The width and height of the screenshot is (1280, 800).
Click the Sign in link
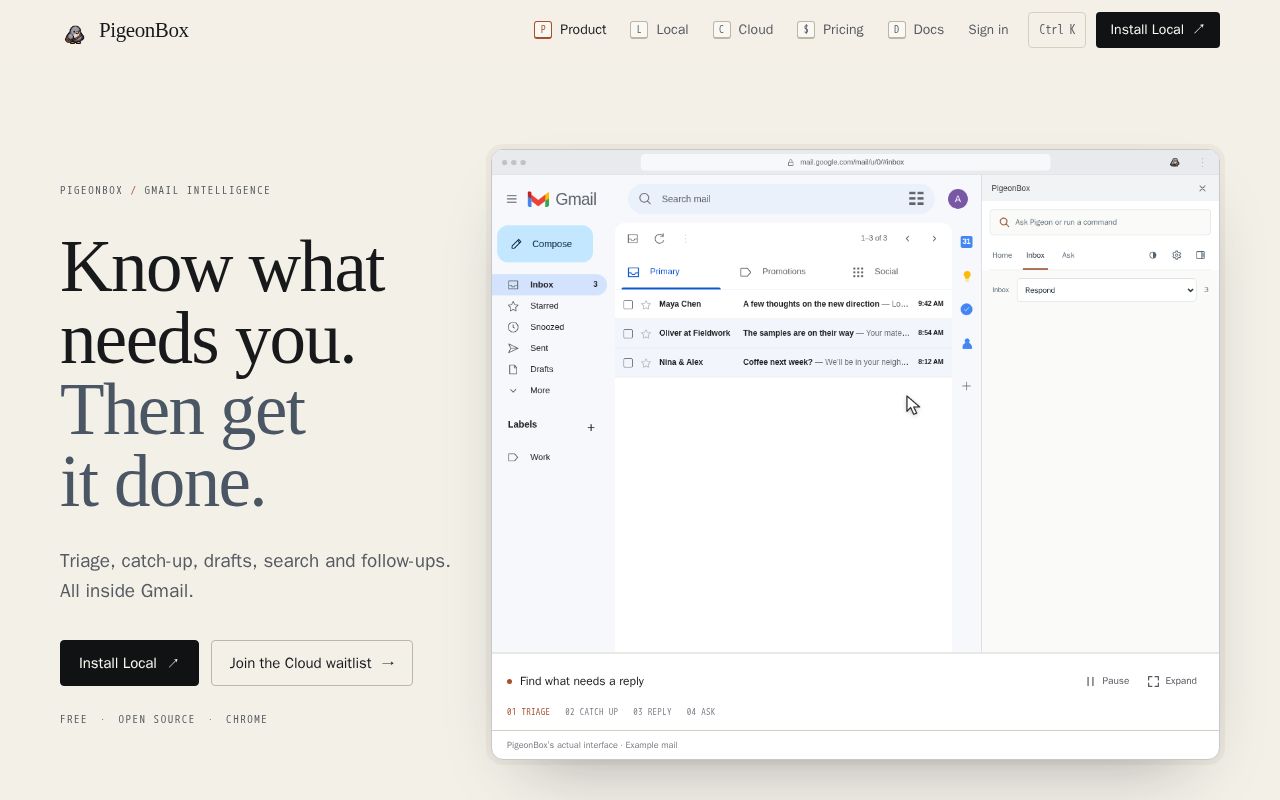click(x=988, y=30)
